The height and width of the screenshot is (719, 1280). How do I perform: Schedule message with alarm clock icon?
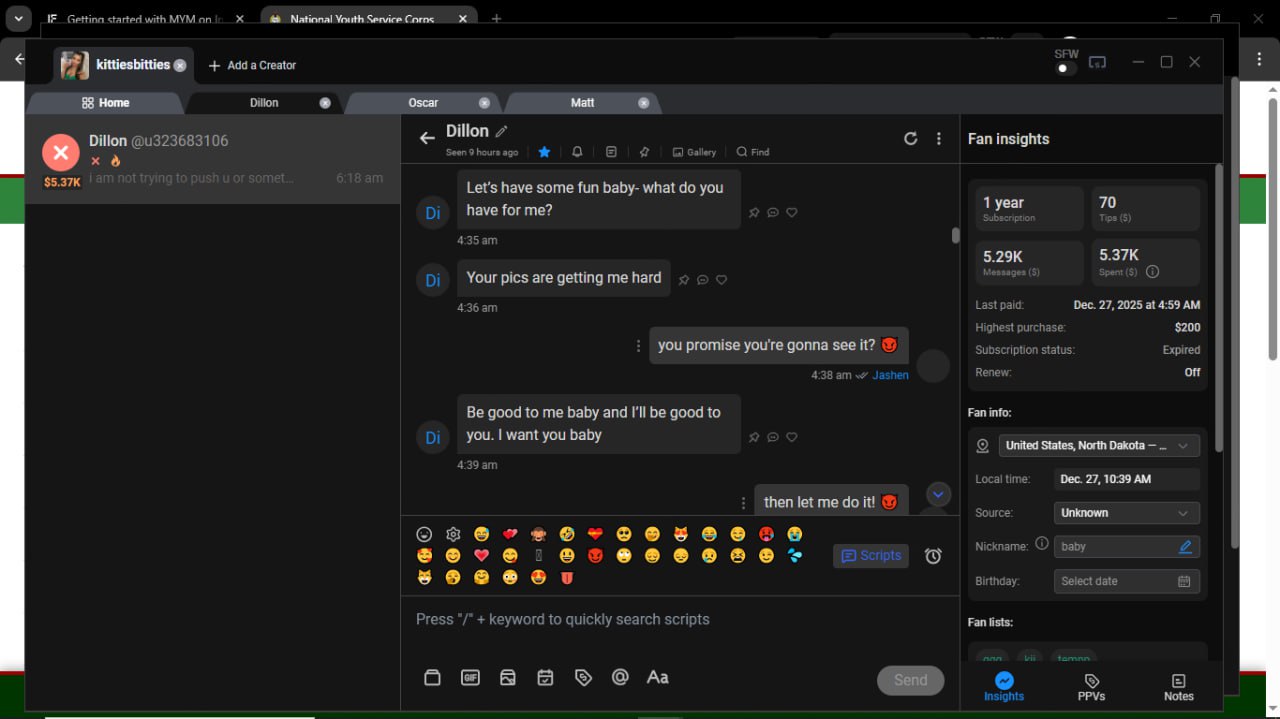pyautogui.click(x=933, y=556)
